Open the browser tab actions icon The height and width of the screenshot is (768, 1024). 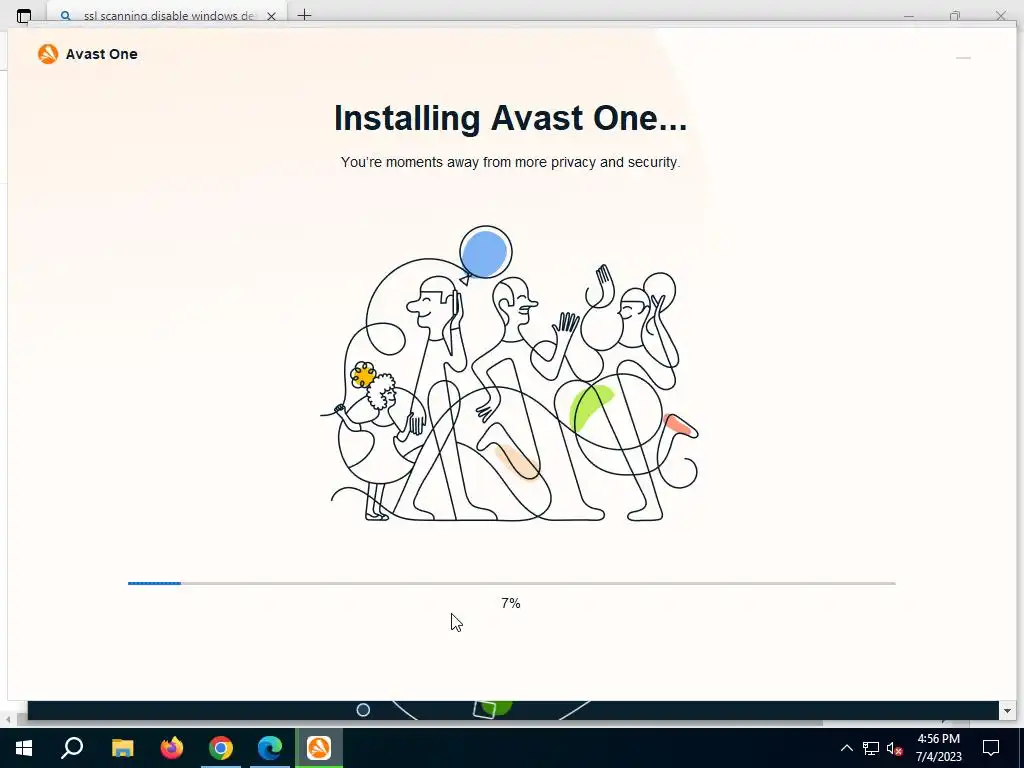(24, 16)
